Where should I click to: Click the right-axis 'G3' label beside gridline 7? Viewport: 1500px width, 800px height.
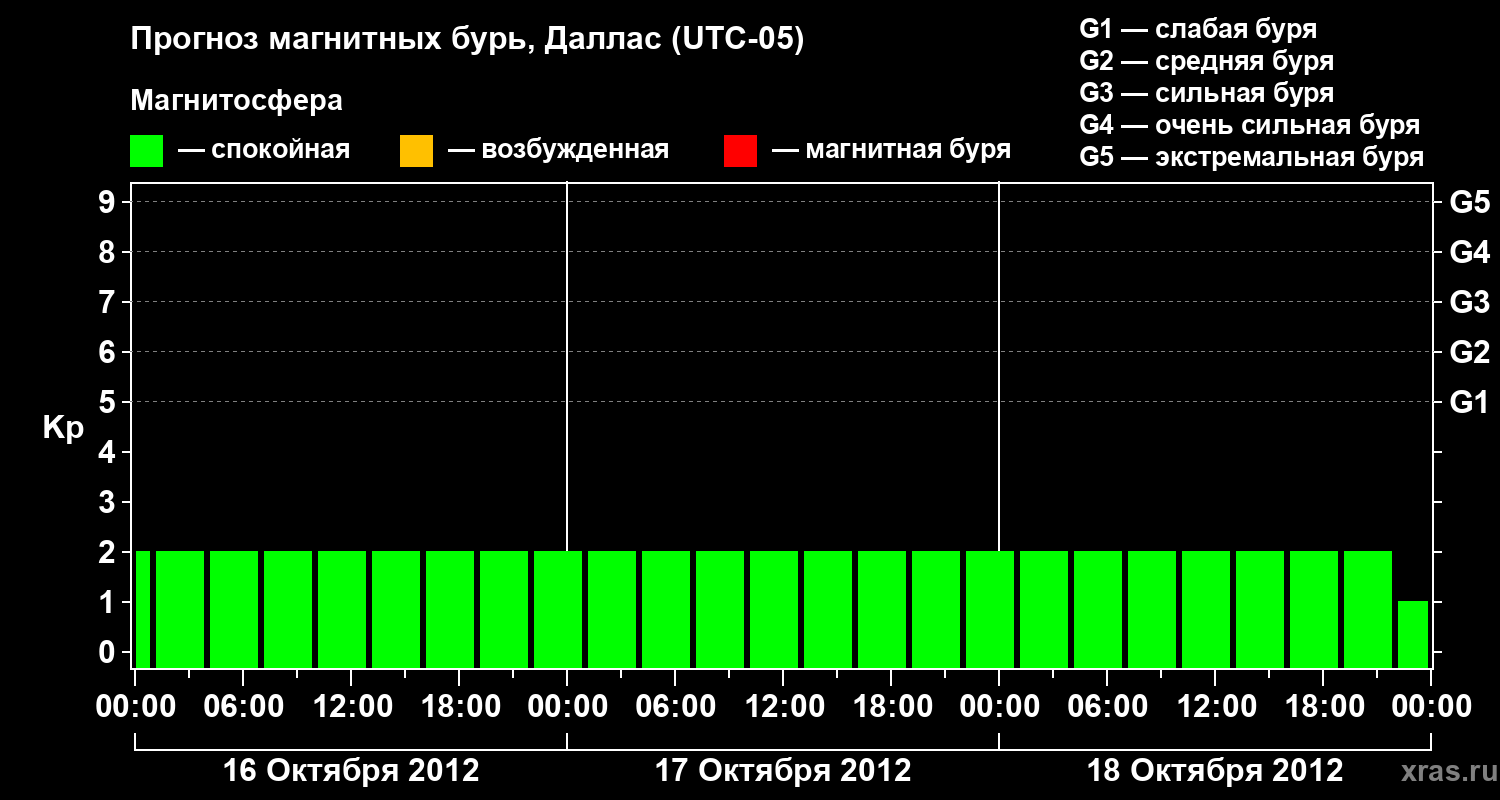(1470, 302)
